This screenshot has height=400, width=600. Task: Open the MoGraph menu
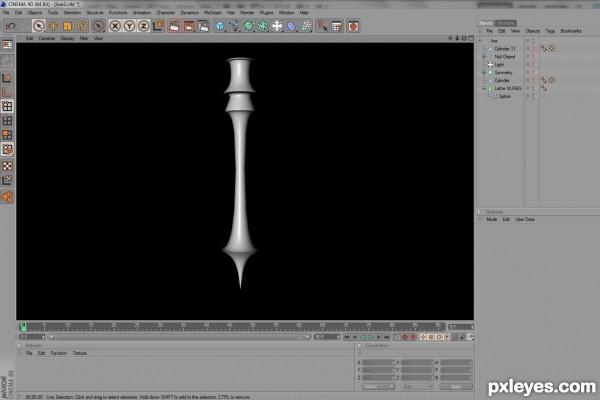click(213, 13)
